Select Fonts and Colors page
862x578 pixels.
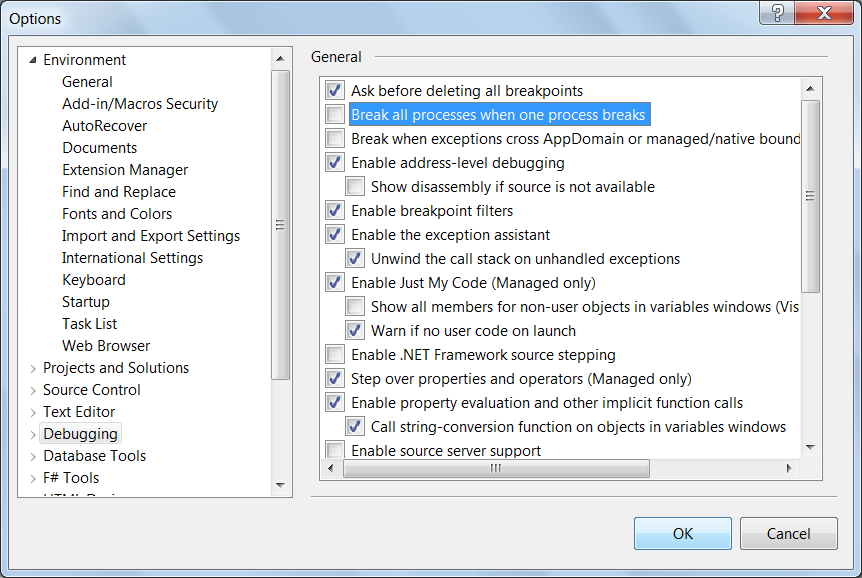117,214
